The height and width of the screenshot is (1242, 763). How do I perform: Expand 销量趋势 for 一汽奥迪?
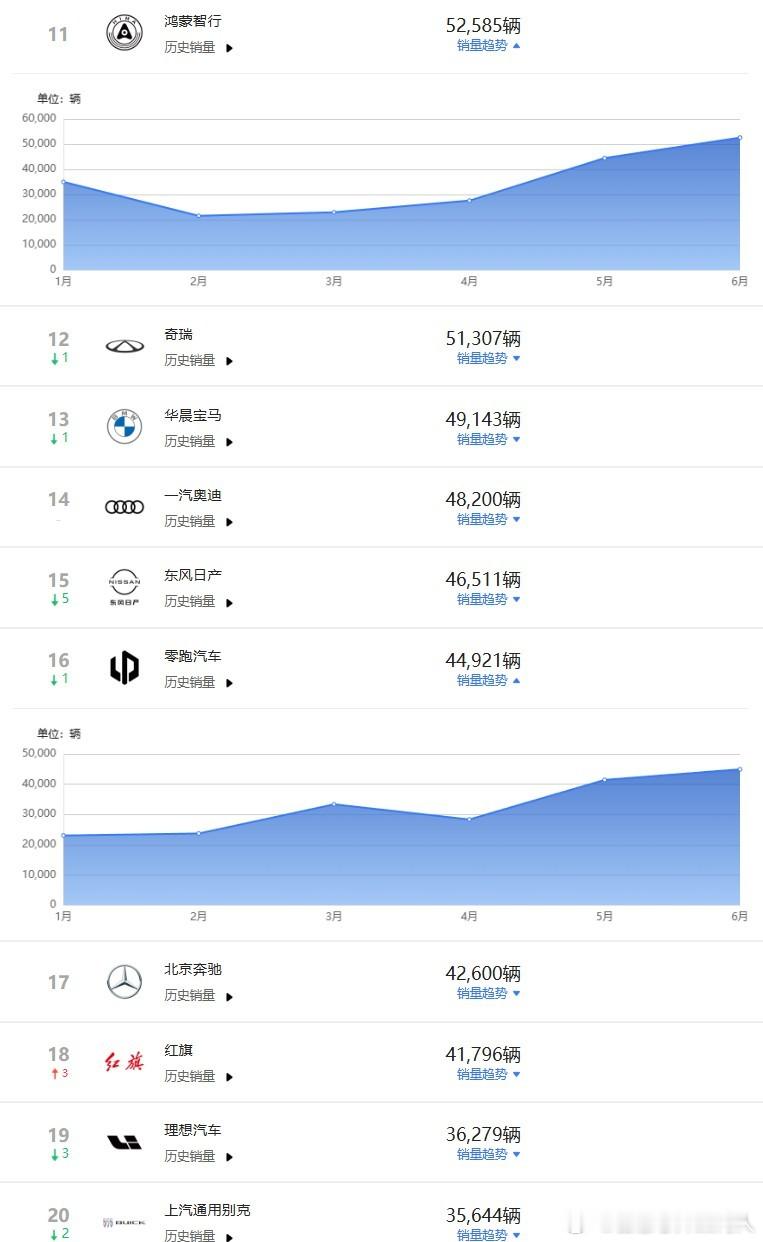489,519
